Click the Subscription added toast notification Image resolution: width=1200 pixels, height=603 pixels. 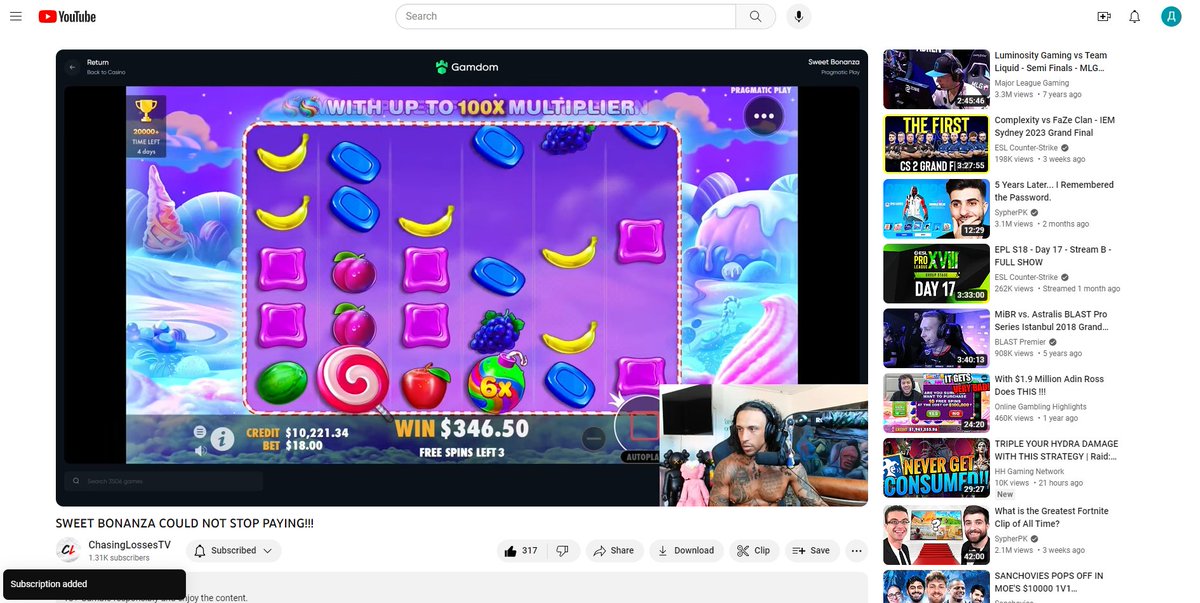93,584
